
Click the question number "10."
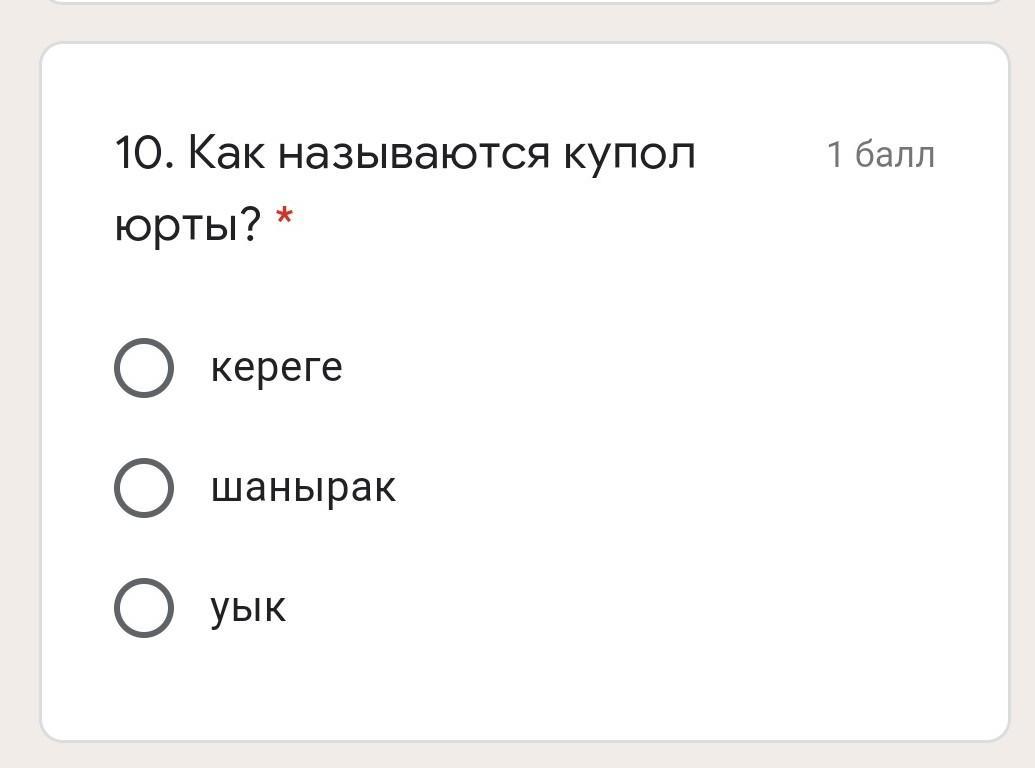click(144, 154)
